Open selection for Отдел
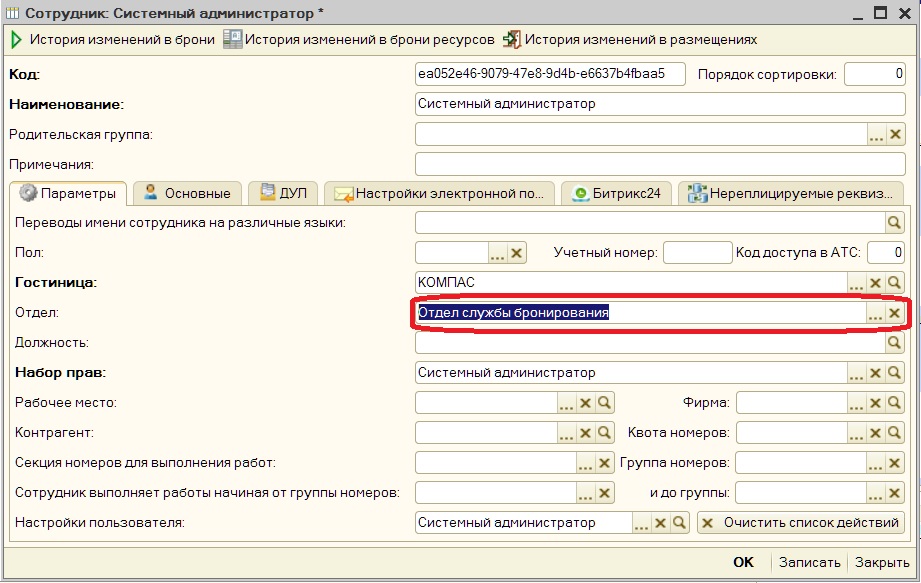Screen dimensions: 921x583 tap(875, 313)
